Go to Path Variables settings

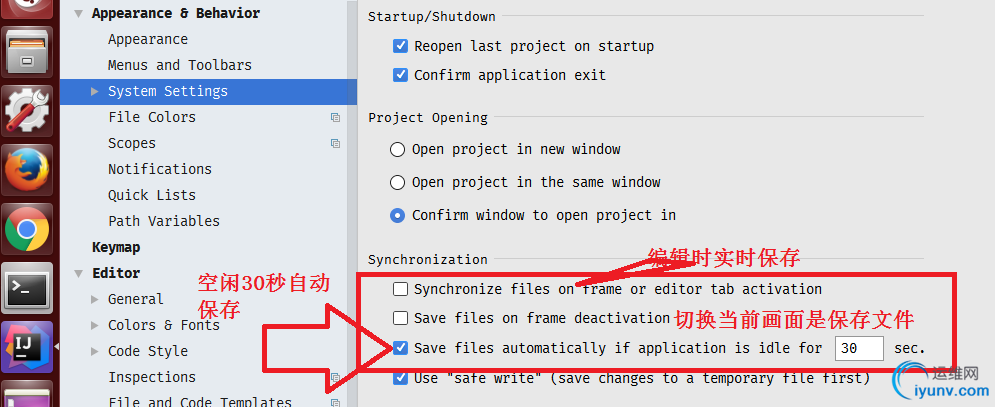coord(164,221)
